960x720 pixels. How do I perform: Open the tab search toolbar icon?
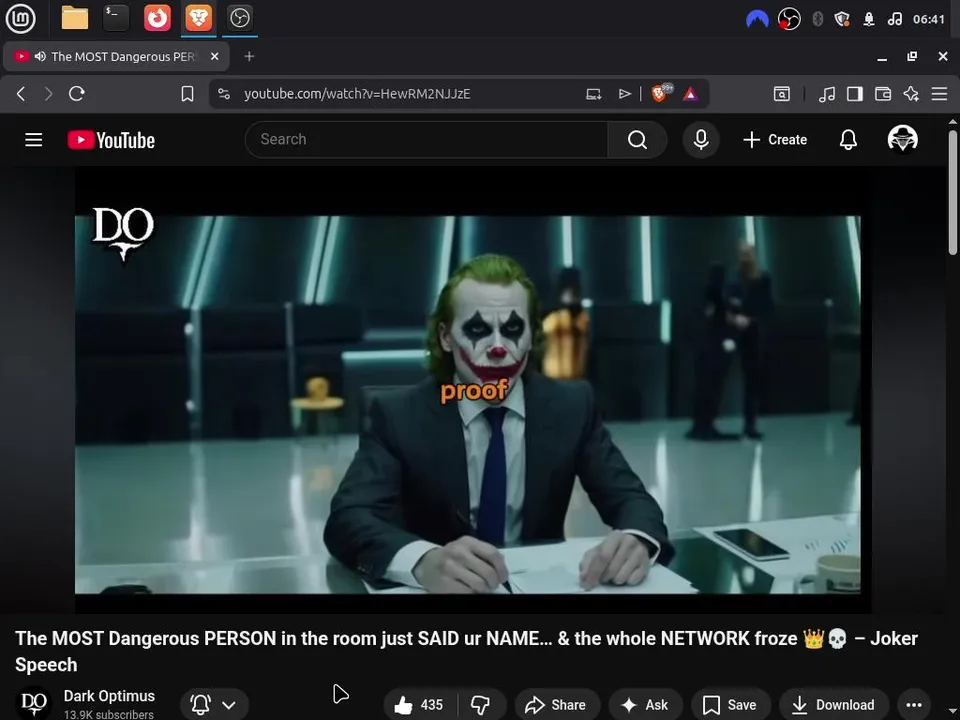pos(782,94)
